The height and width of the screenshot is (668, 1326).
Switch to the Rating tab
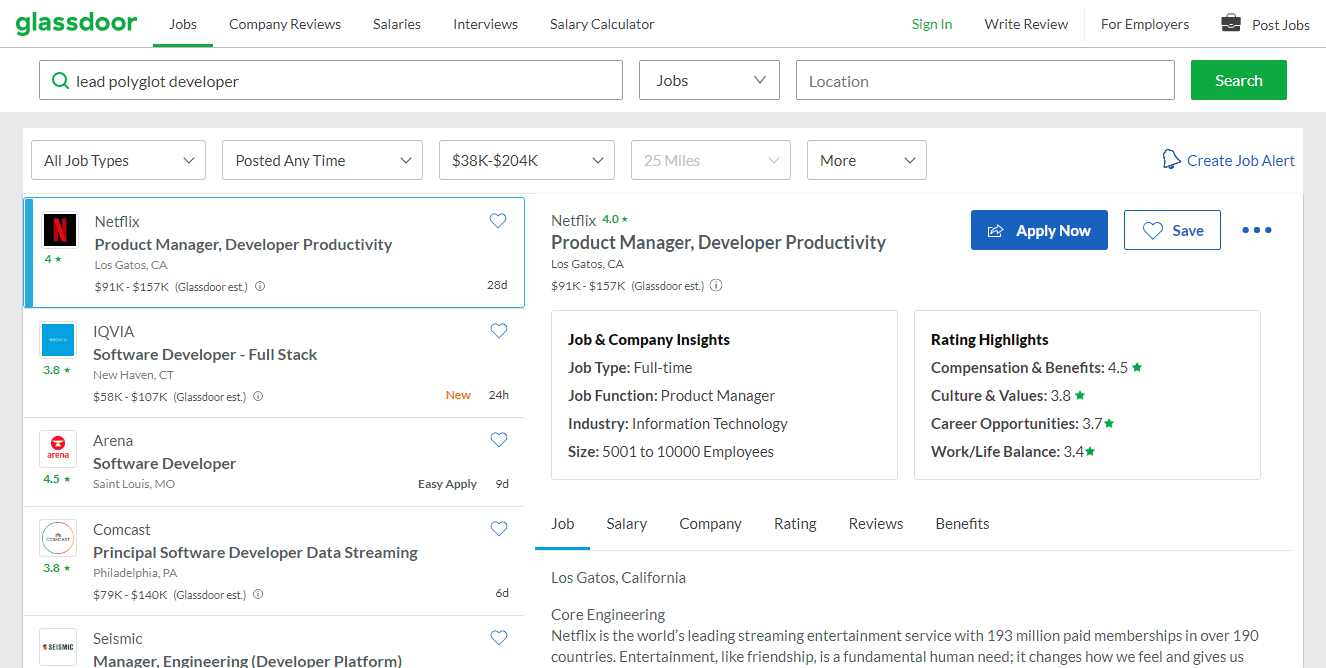(x=795, y=524)
